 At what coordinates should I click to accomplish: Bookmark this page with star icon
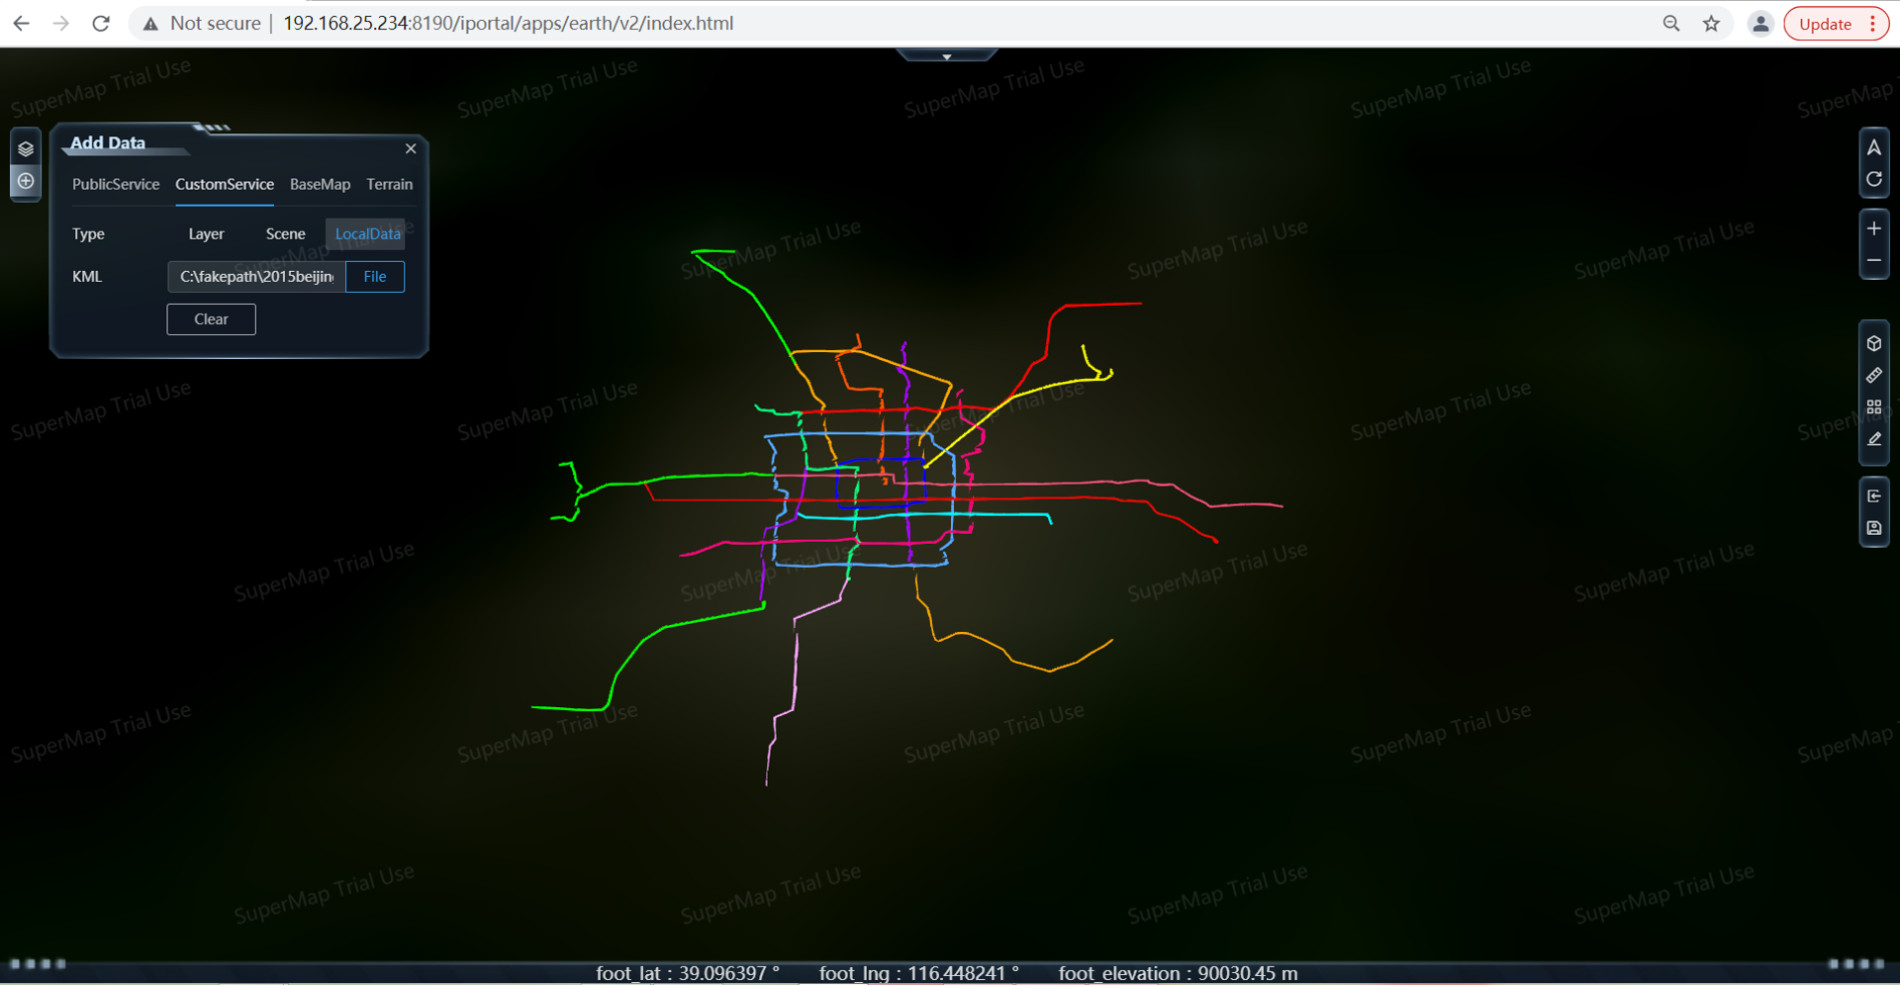[x=1711, y=23]
